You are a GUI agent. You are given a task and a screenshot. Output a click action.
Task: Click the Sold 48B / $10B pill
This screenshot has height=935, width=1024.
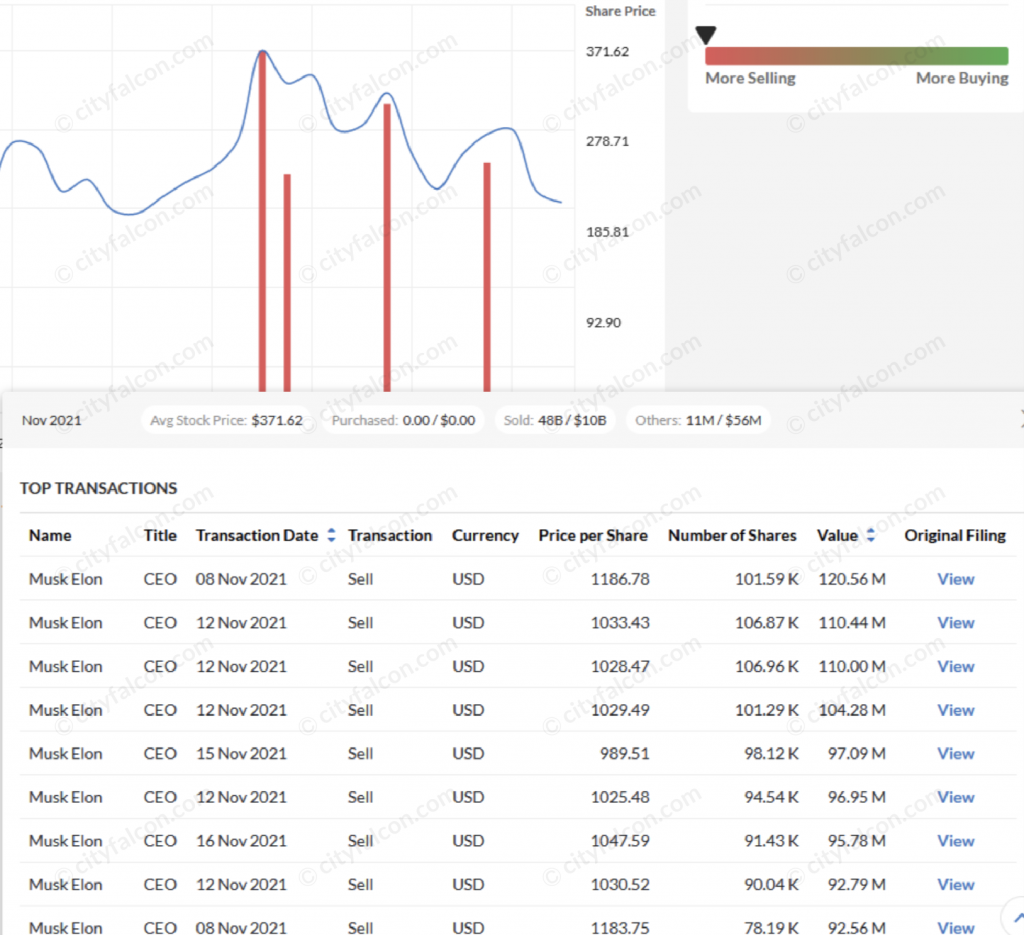click(554, 420)
